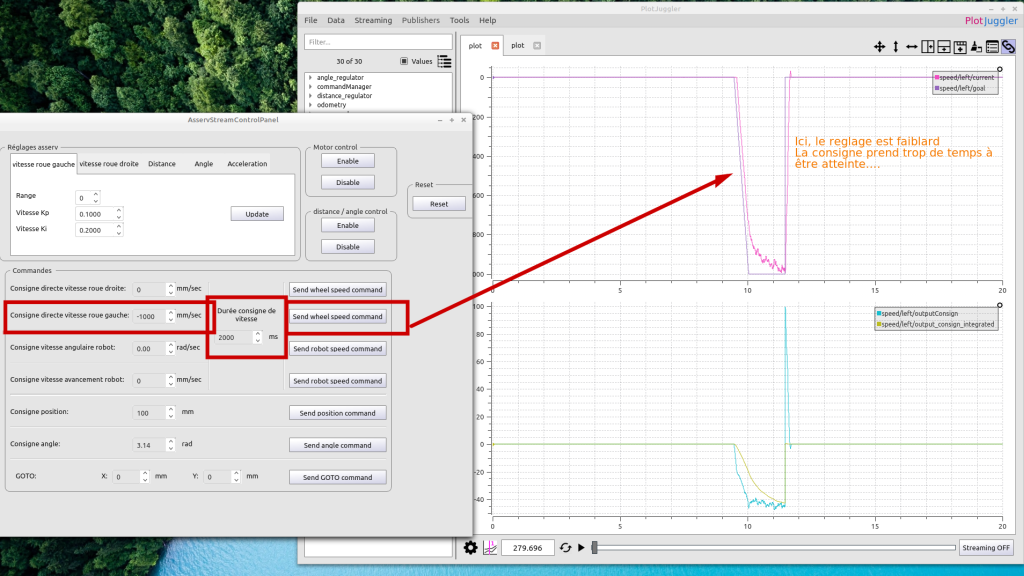Open the settings gear icon in PlotJuggler
1024x576 pixels.
point(470,548)
